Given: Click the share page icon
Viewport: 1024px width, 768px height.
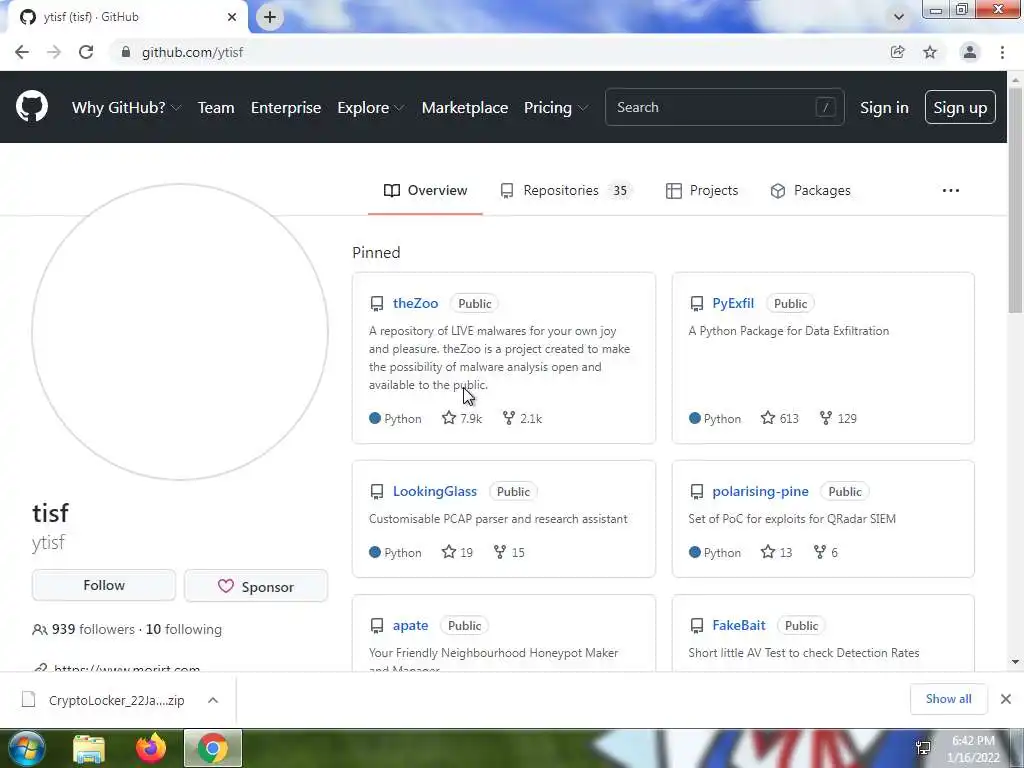Looking at the screenshot, I should pyautogui.click(x=898, y=52).
